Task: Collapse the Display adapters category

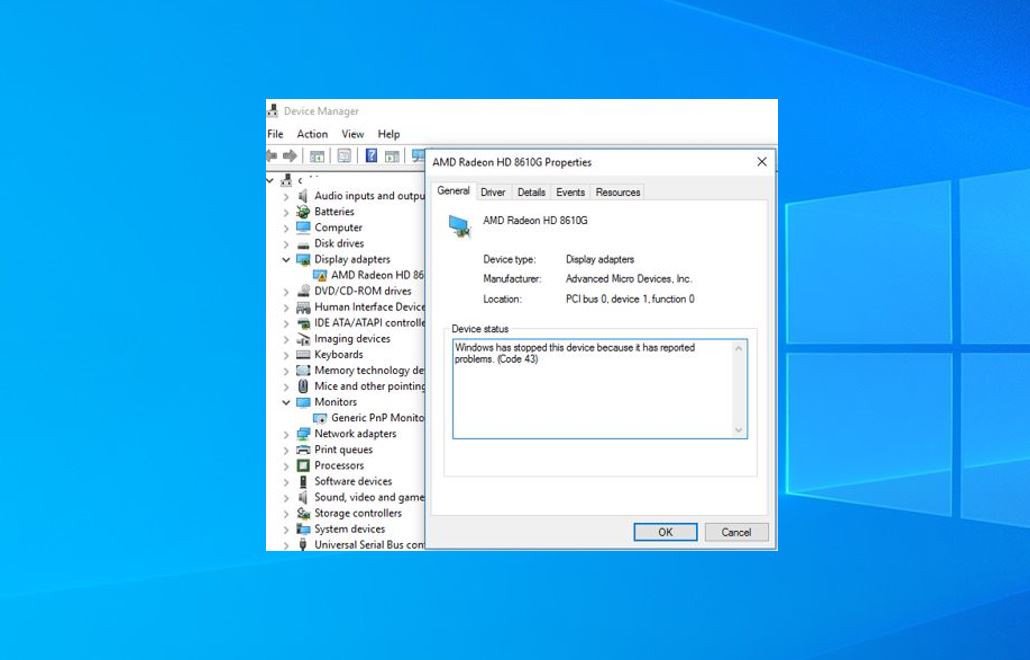Action: 286,259
